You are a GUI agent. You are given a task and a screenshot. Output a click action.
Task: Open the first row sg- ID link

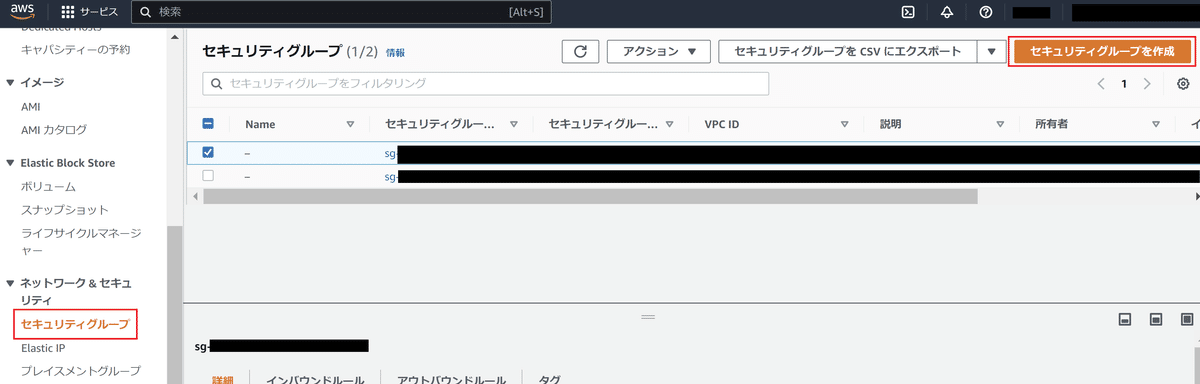click(391, 153)
